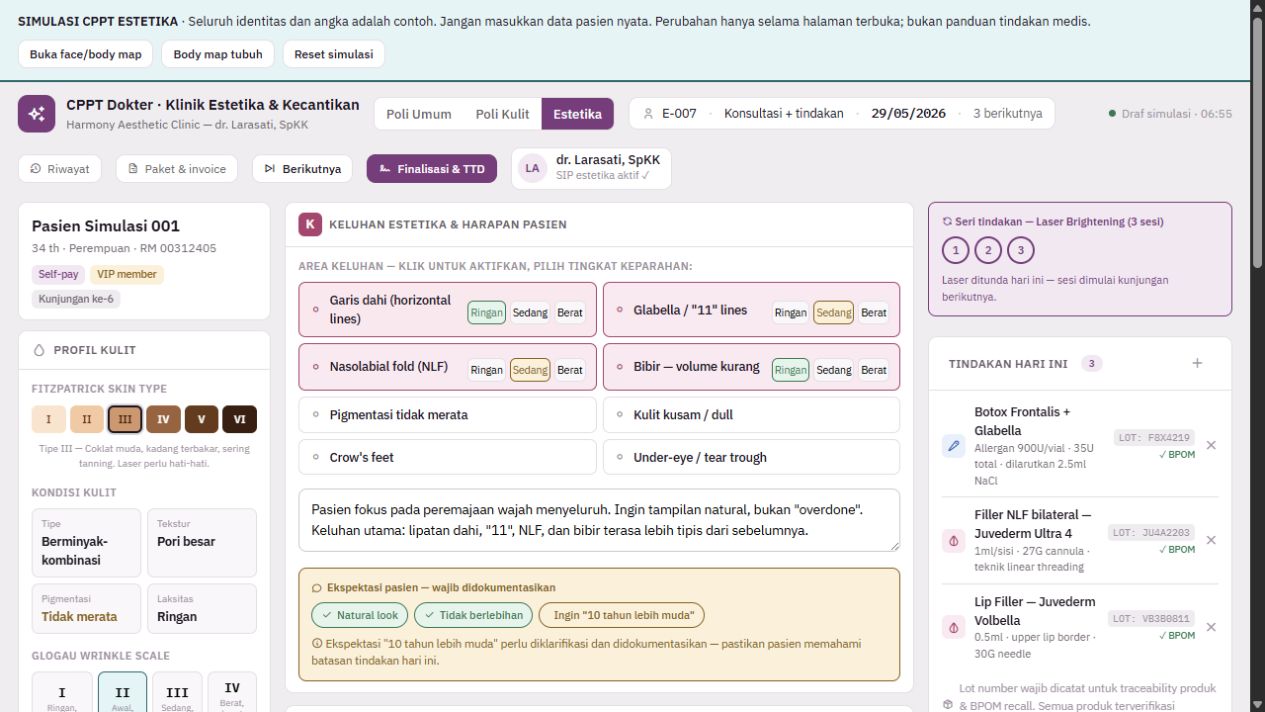
Task: Open the Tekstur Pori besar field
Action: pyautogui.click(x=202, y=543)
